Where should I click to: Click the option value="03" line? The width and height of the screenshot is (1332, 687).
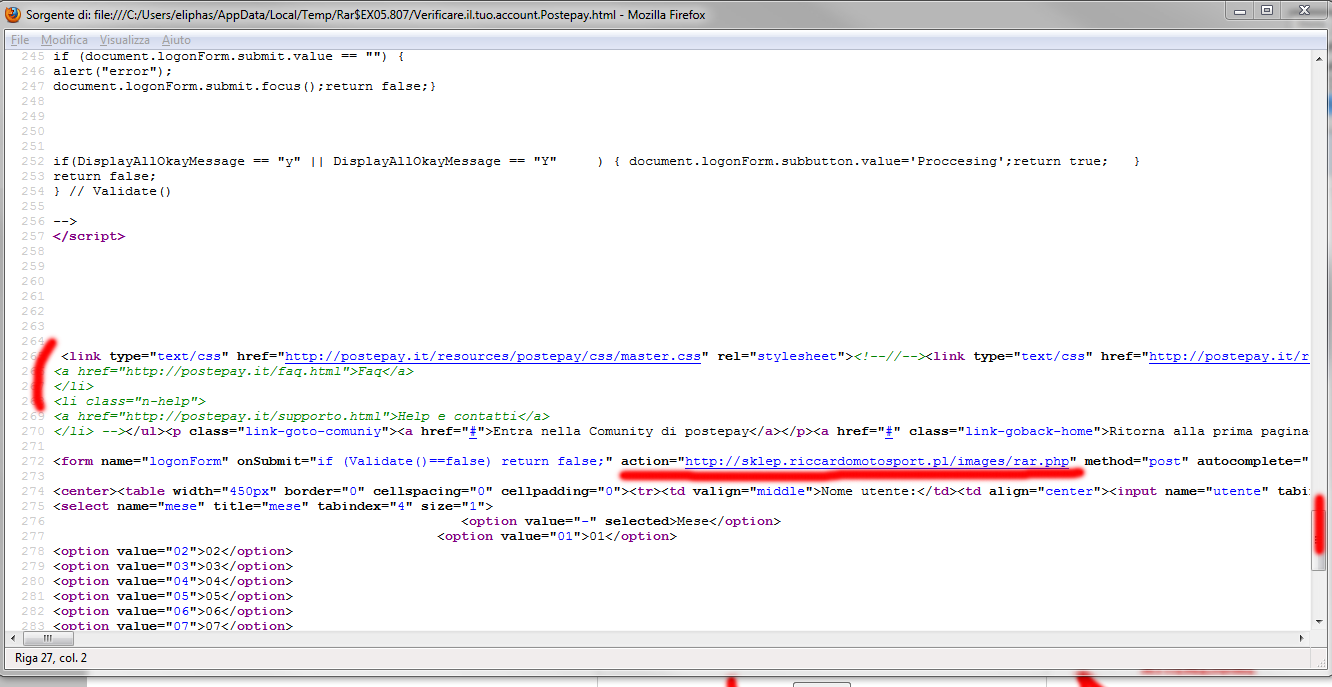(x=173, y=566)
